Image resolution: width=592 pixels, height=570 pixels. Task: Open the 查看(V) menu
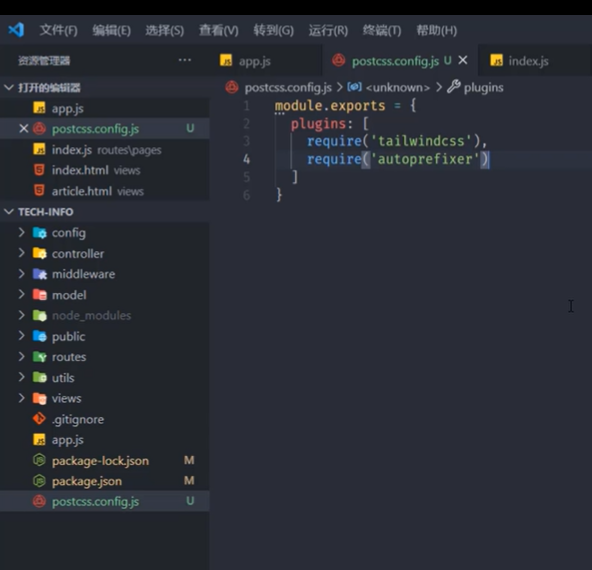(219, 30)
